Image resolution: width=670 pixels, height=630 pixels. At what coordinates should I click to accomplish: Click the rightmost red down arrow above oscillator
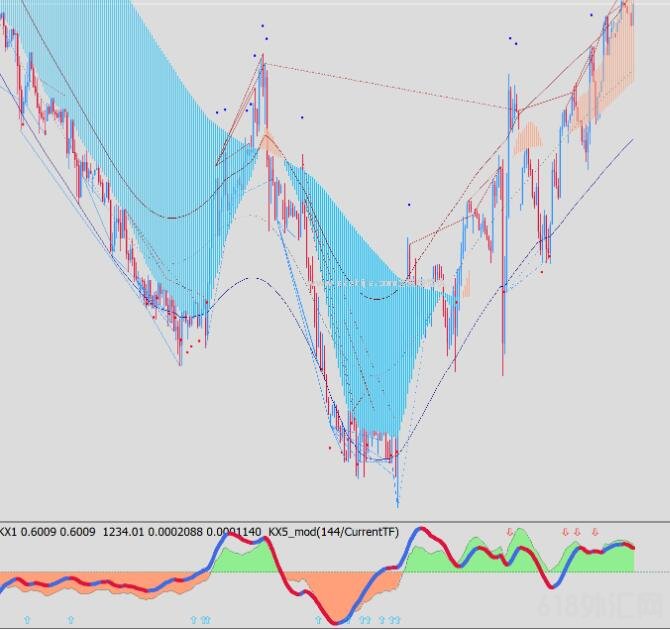(x=595, y=532)
